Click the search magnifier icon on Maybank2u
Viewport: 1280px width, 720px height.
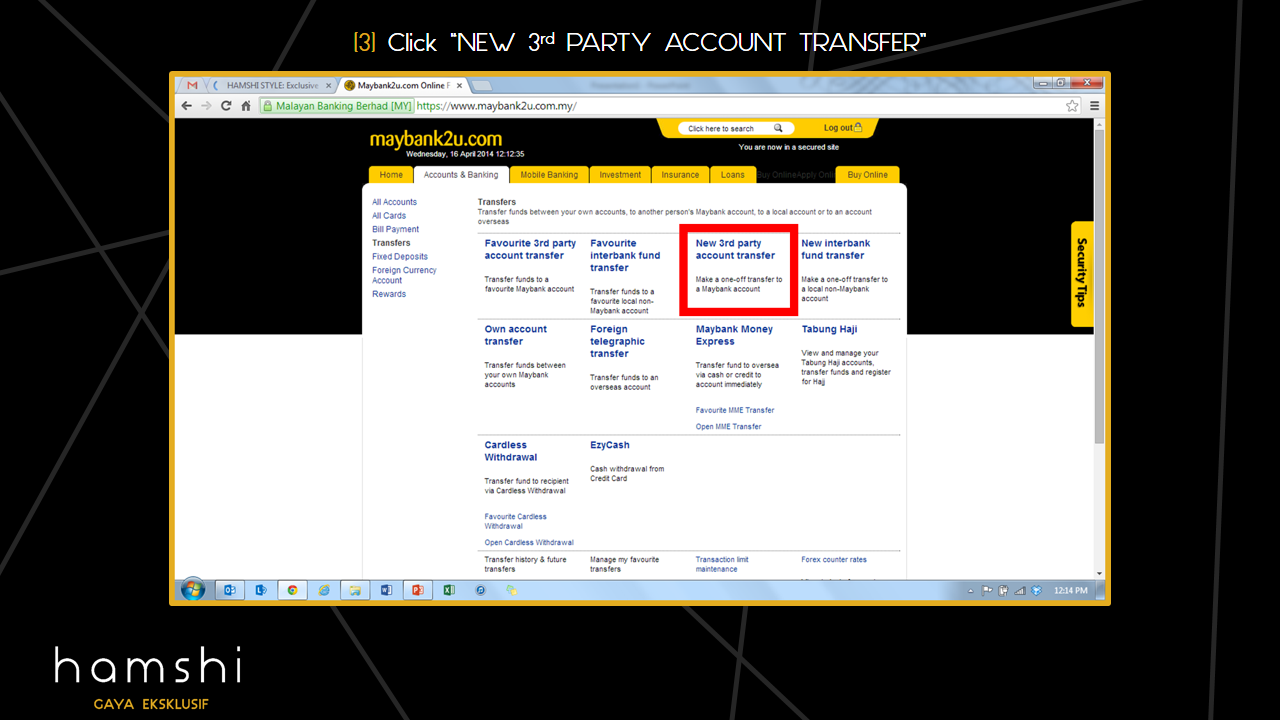(x=778, y=128)
